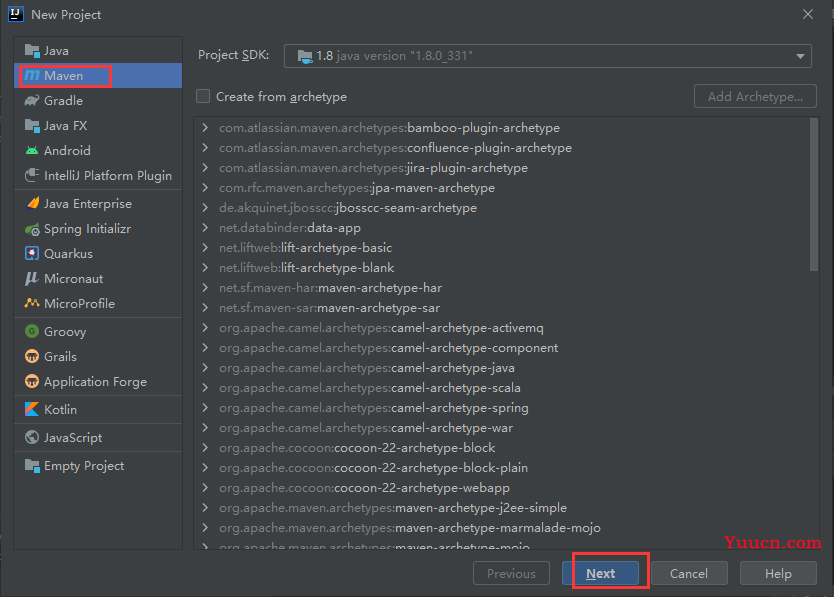The height and width of the screenshot is (597, 834).
Task: Select the IntelliJ Platform Plugin icon
Action: click(32, 176)
